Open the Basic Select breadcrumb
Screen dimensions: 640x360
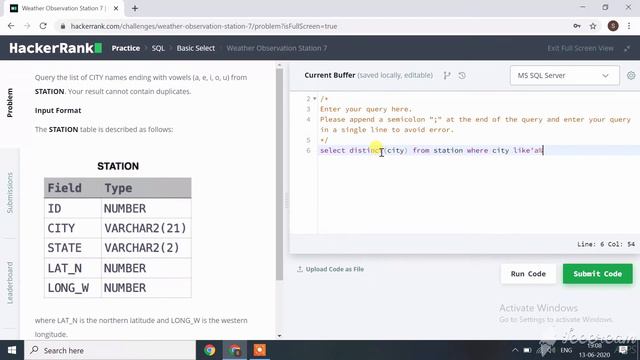(x=196, y=48)
